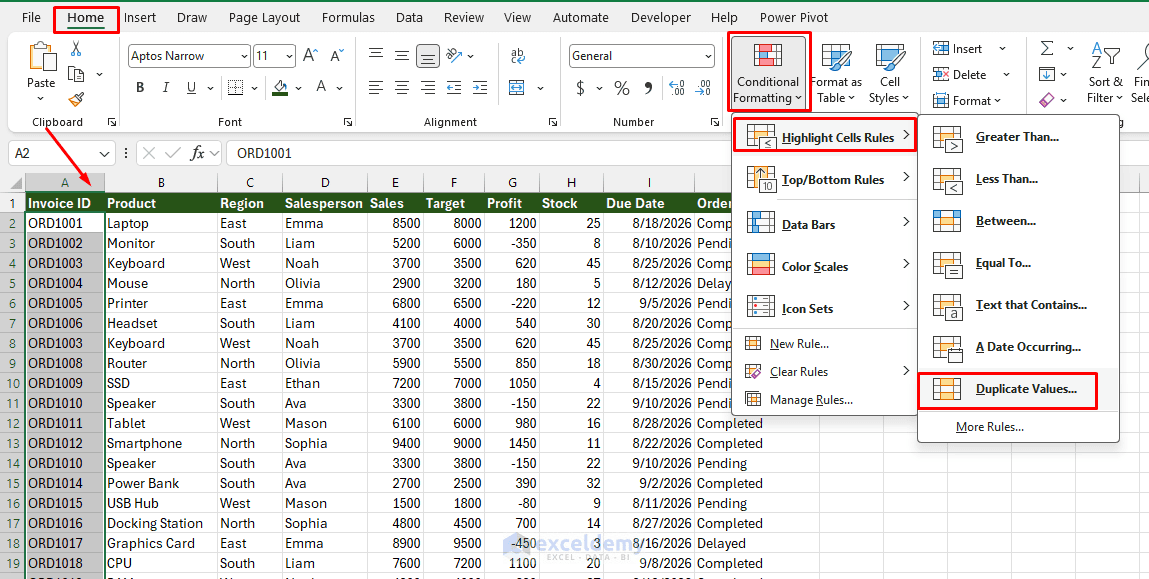The height and width of the screenshot is (579, 1149).
Task: Open the font name dropdown
Action: (x=244, y=56)
